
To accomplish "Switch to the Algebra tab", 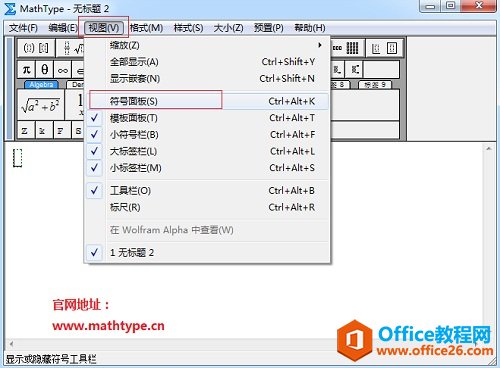I will click(41, 85).
